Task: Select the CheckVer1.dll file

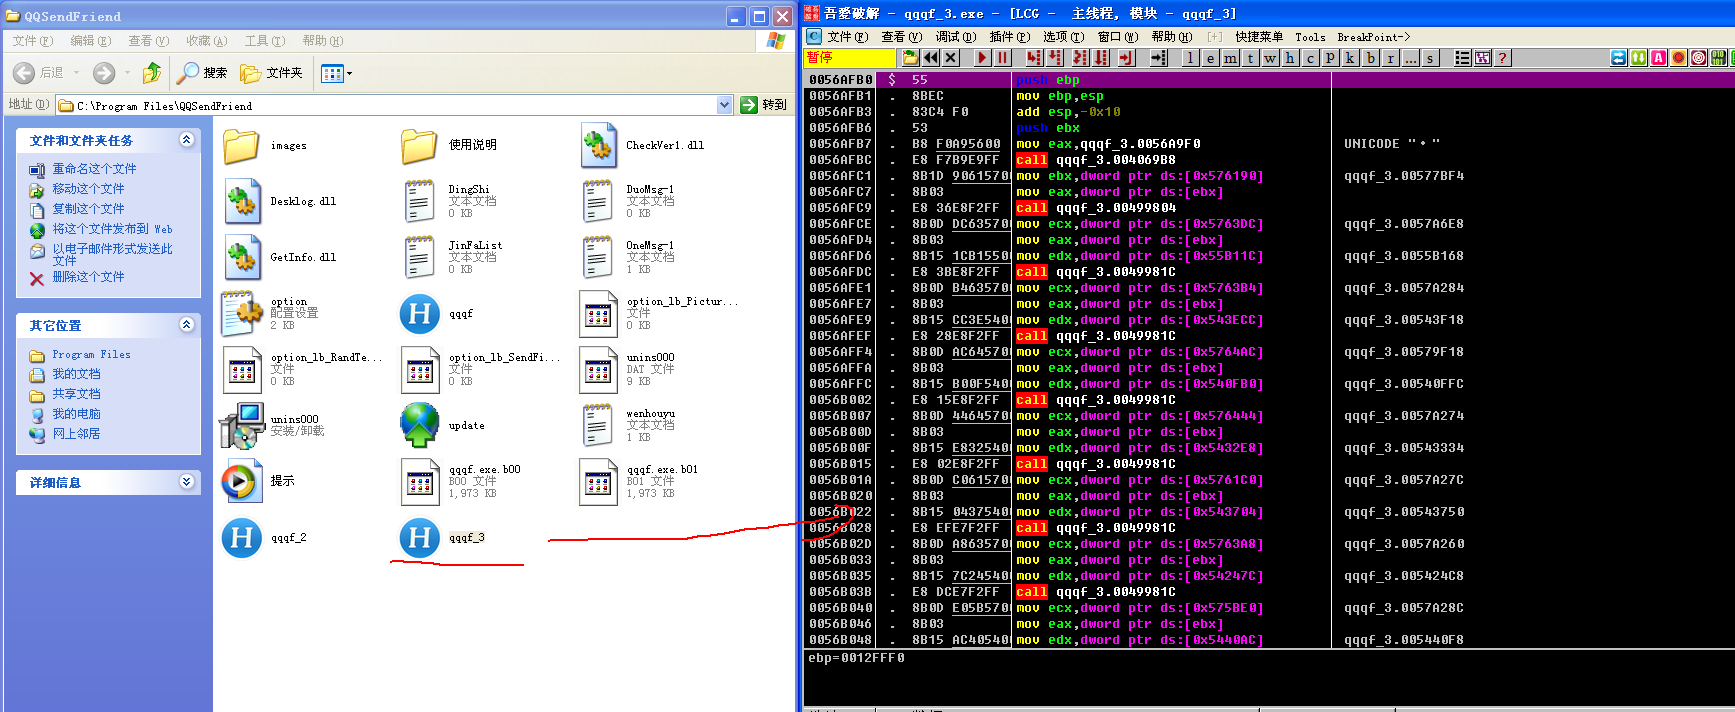Action: point(643,145)
